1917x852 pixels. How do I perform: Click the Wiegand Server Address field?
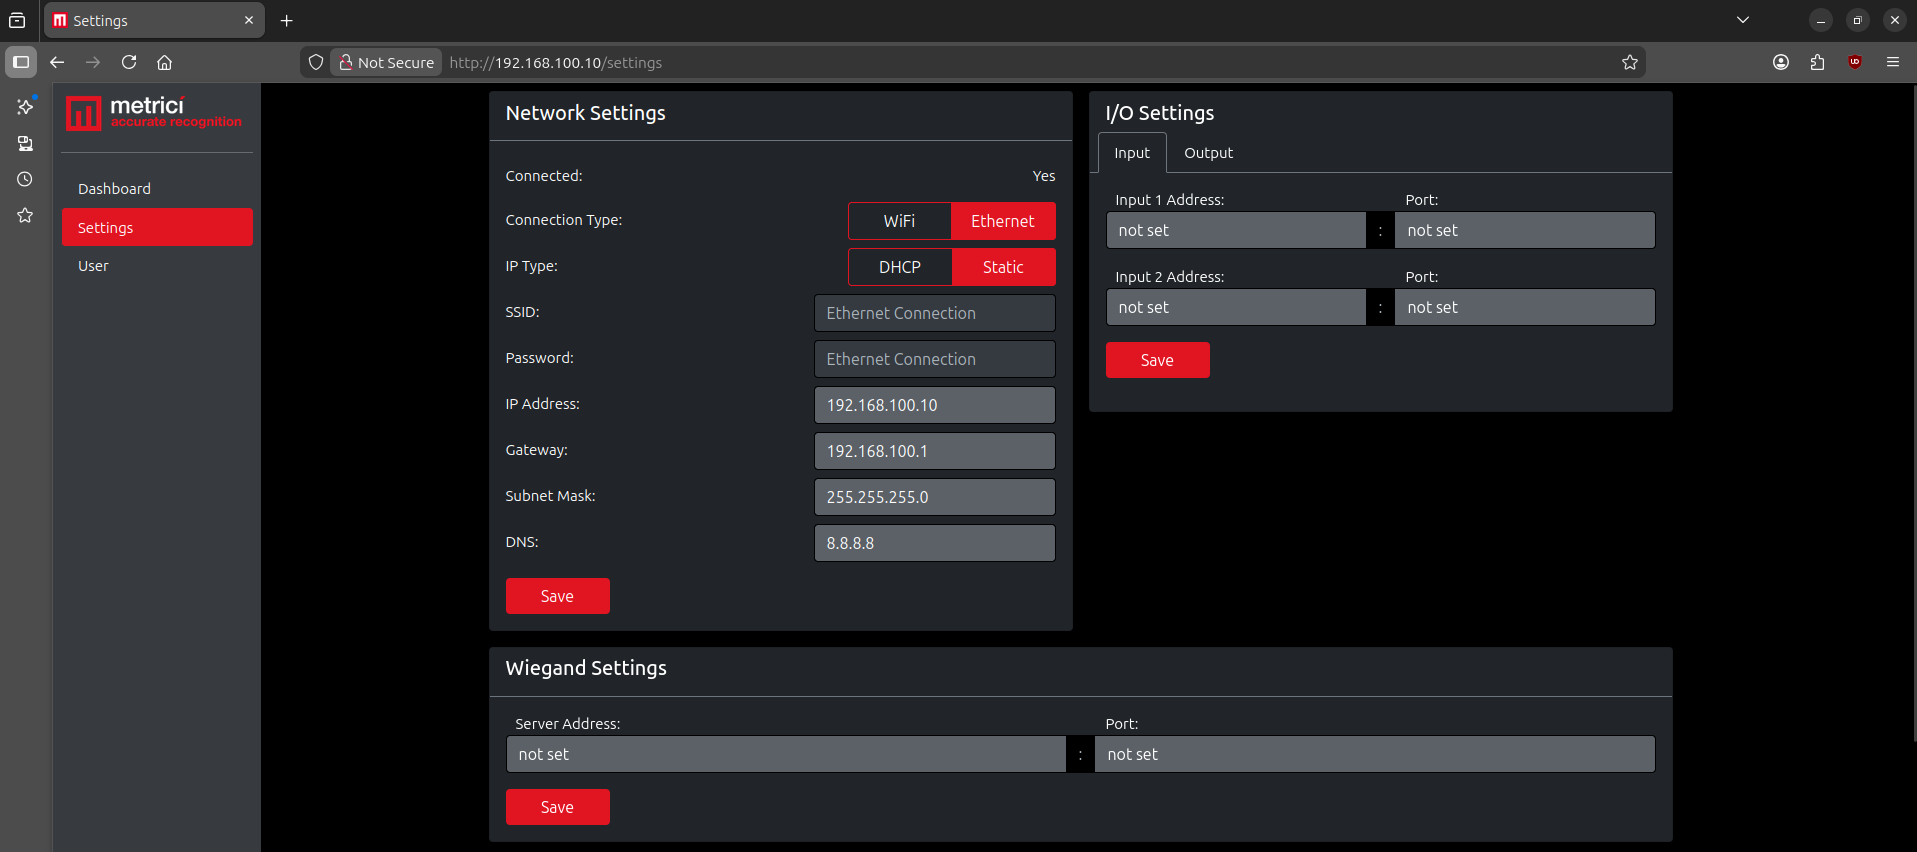(x=786, y=754)
